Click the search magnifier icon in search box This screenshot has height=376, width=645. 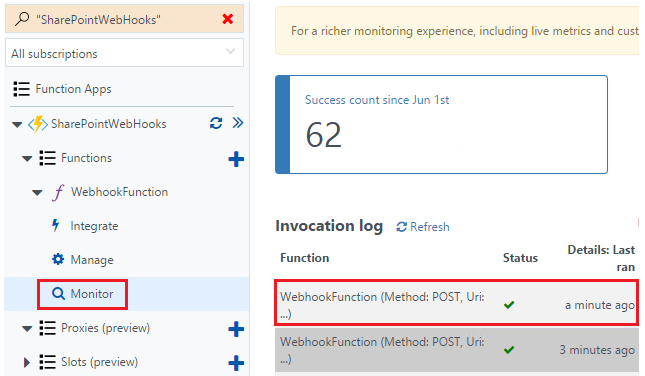(22, 19)
